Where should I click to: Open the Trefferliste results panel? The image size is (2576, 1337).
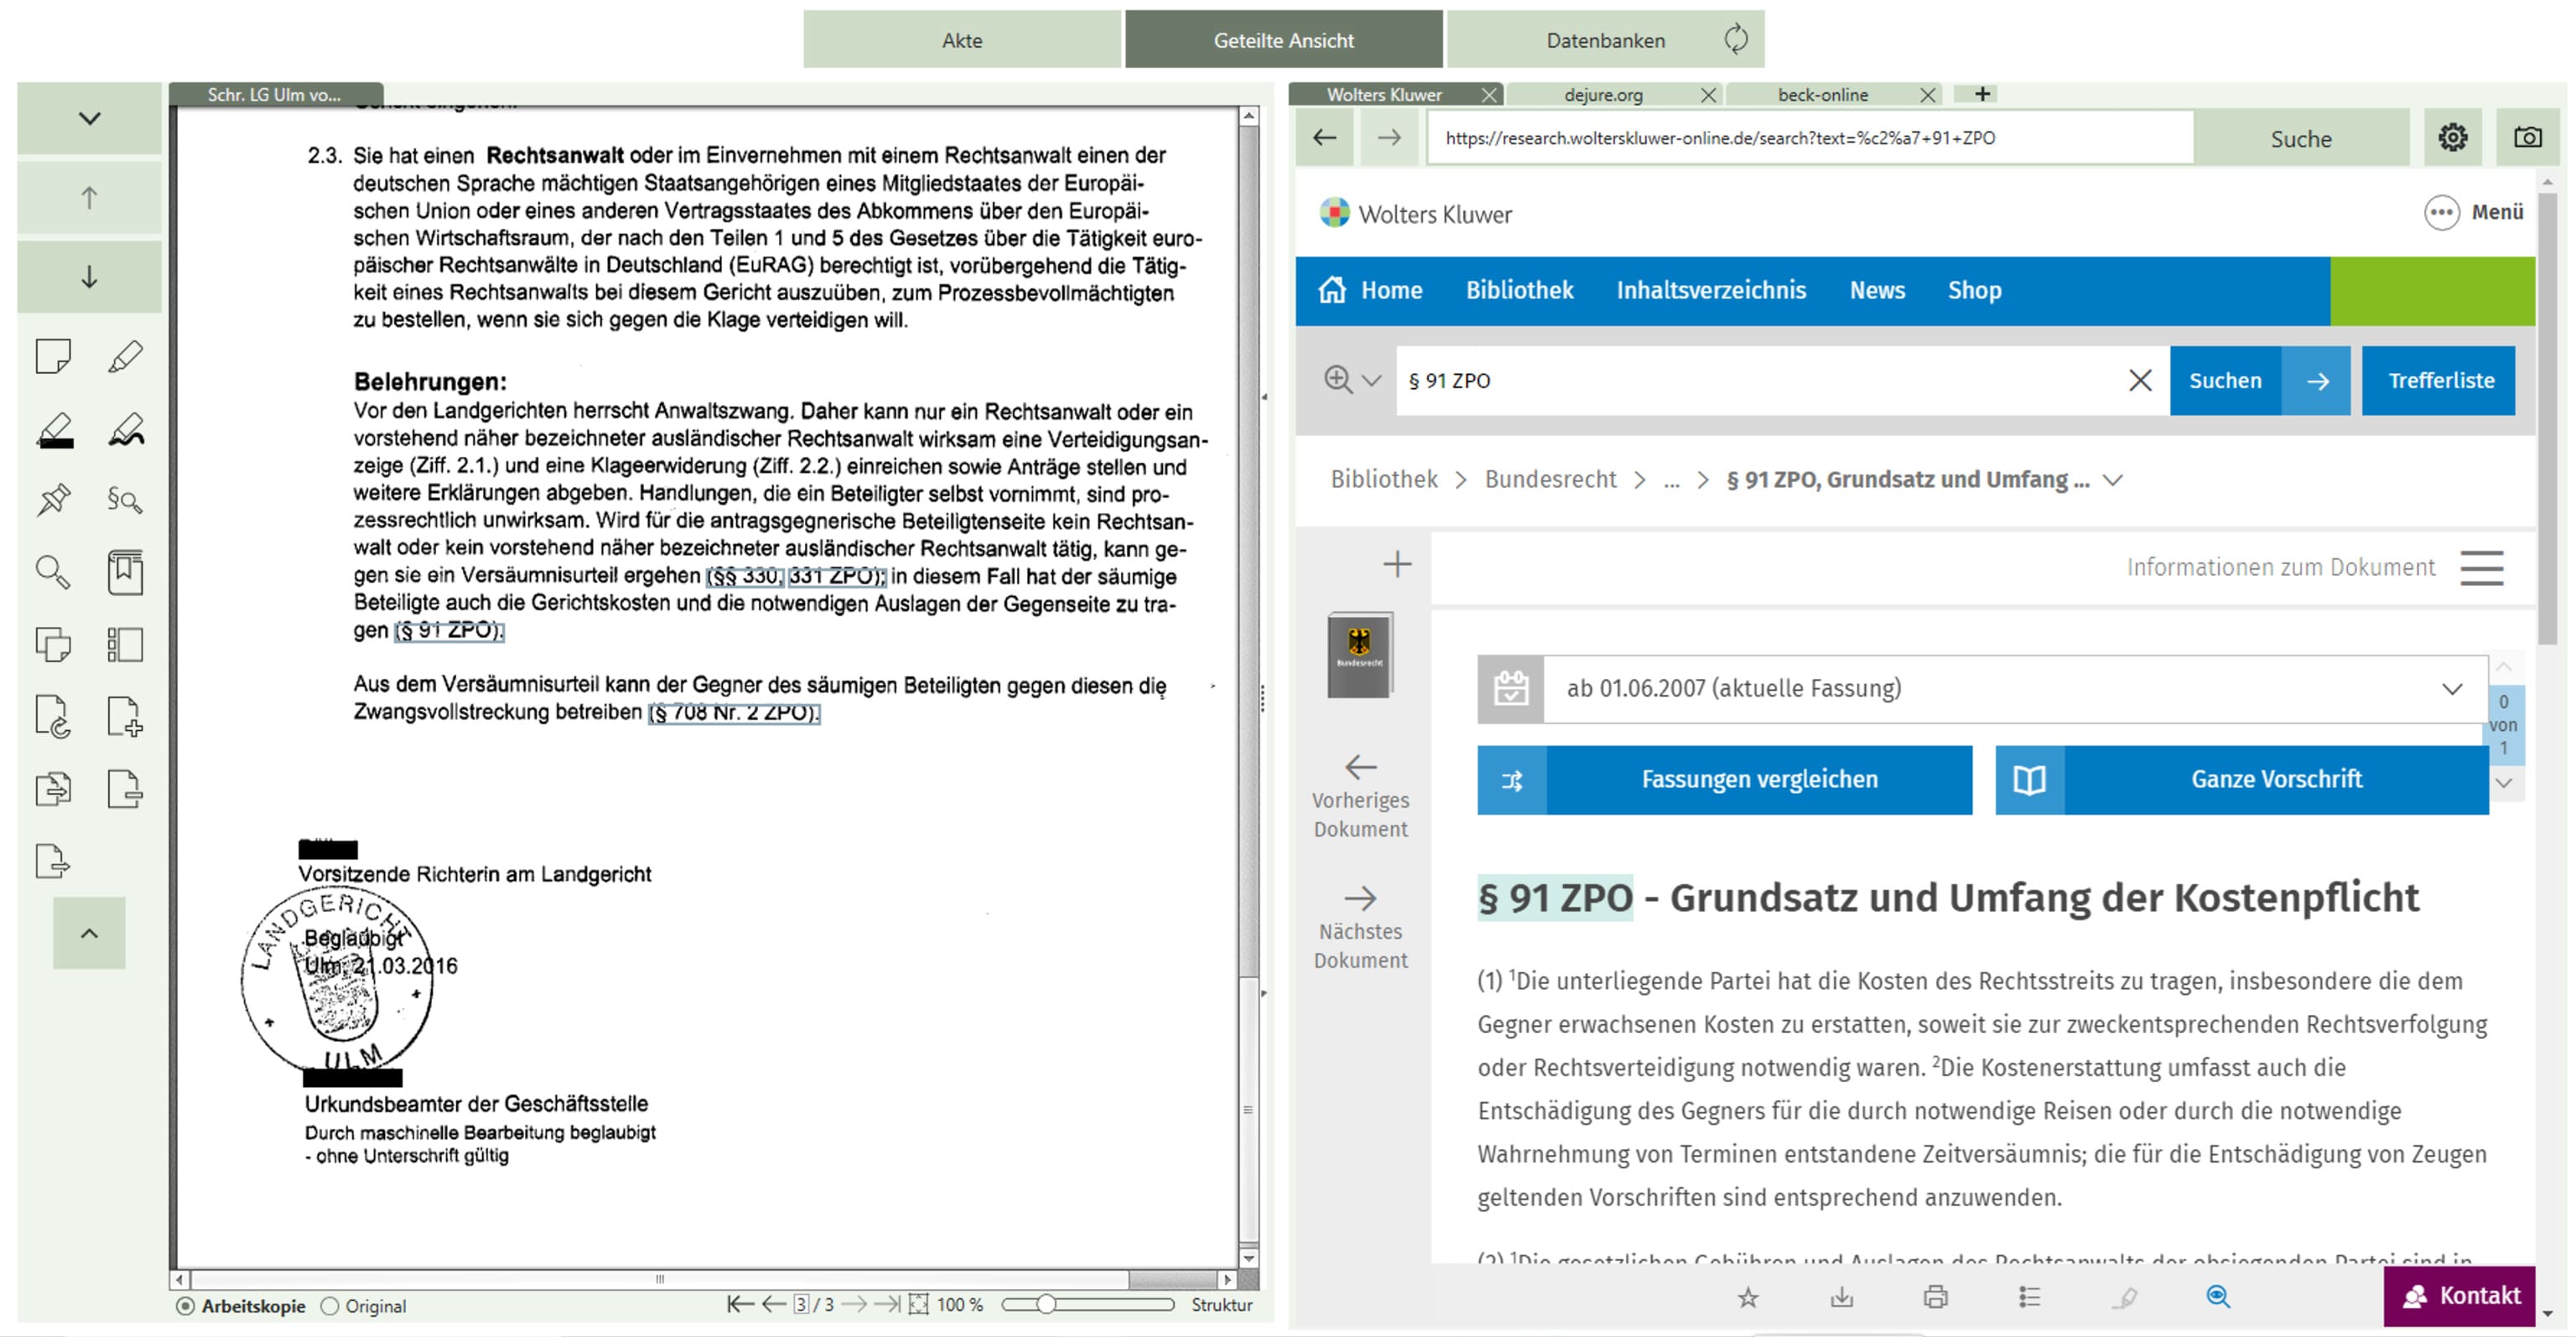tap(2439, 378)
